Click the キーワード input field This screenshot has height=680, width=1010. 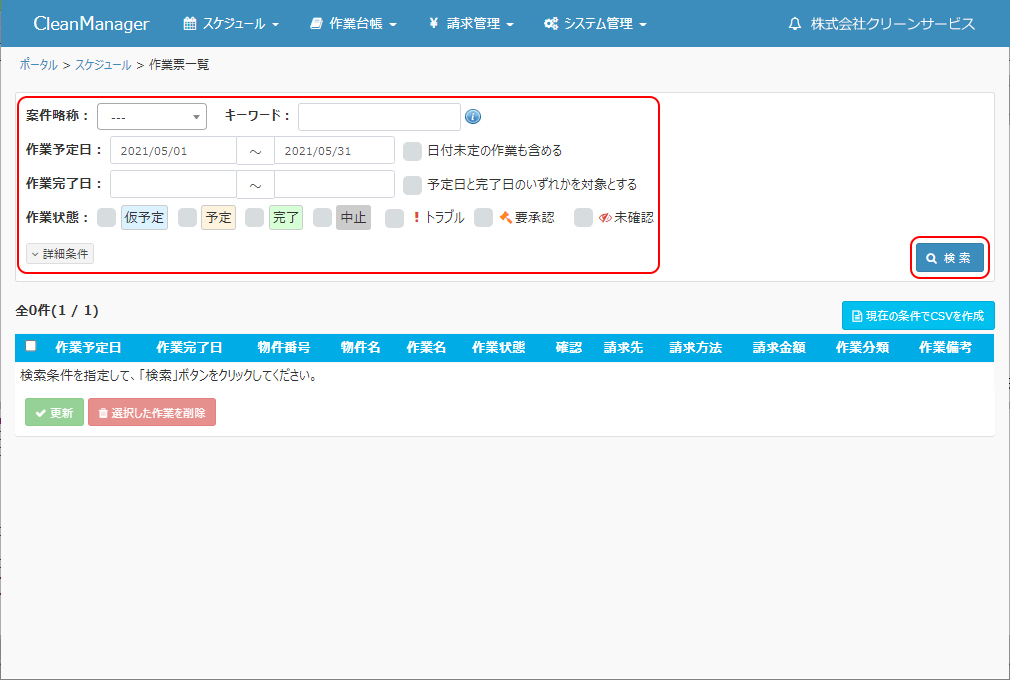pos(379,117)
